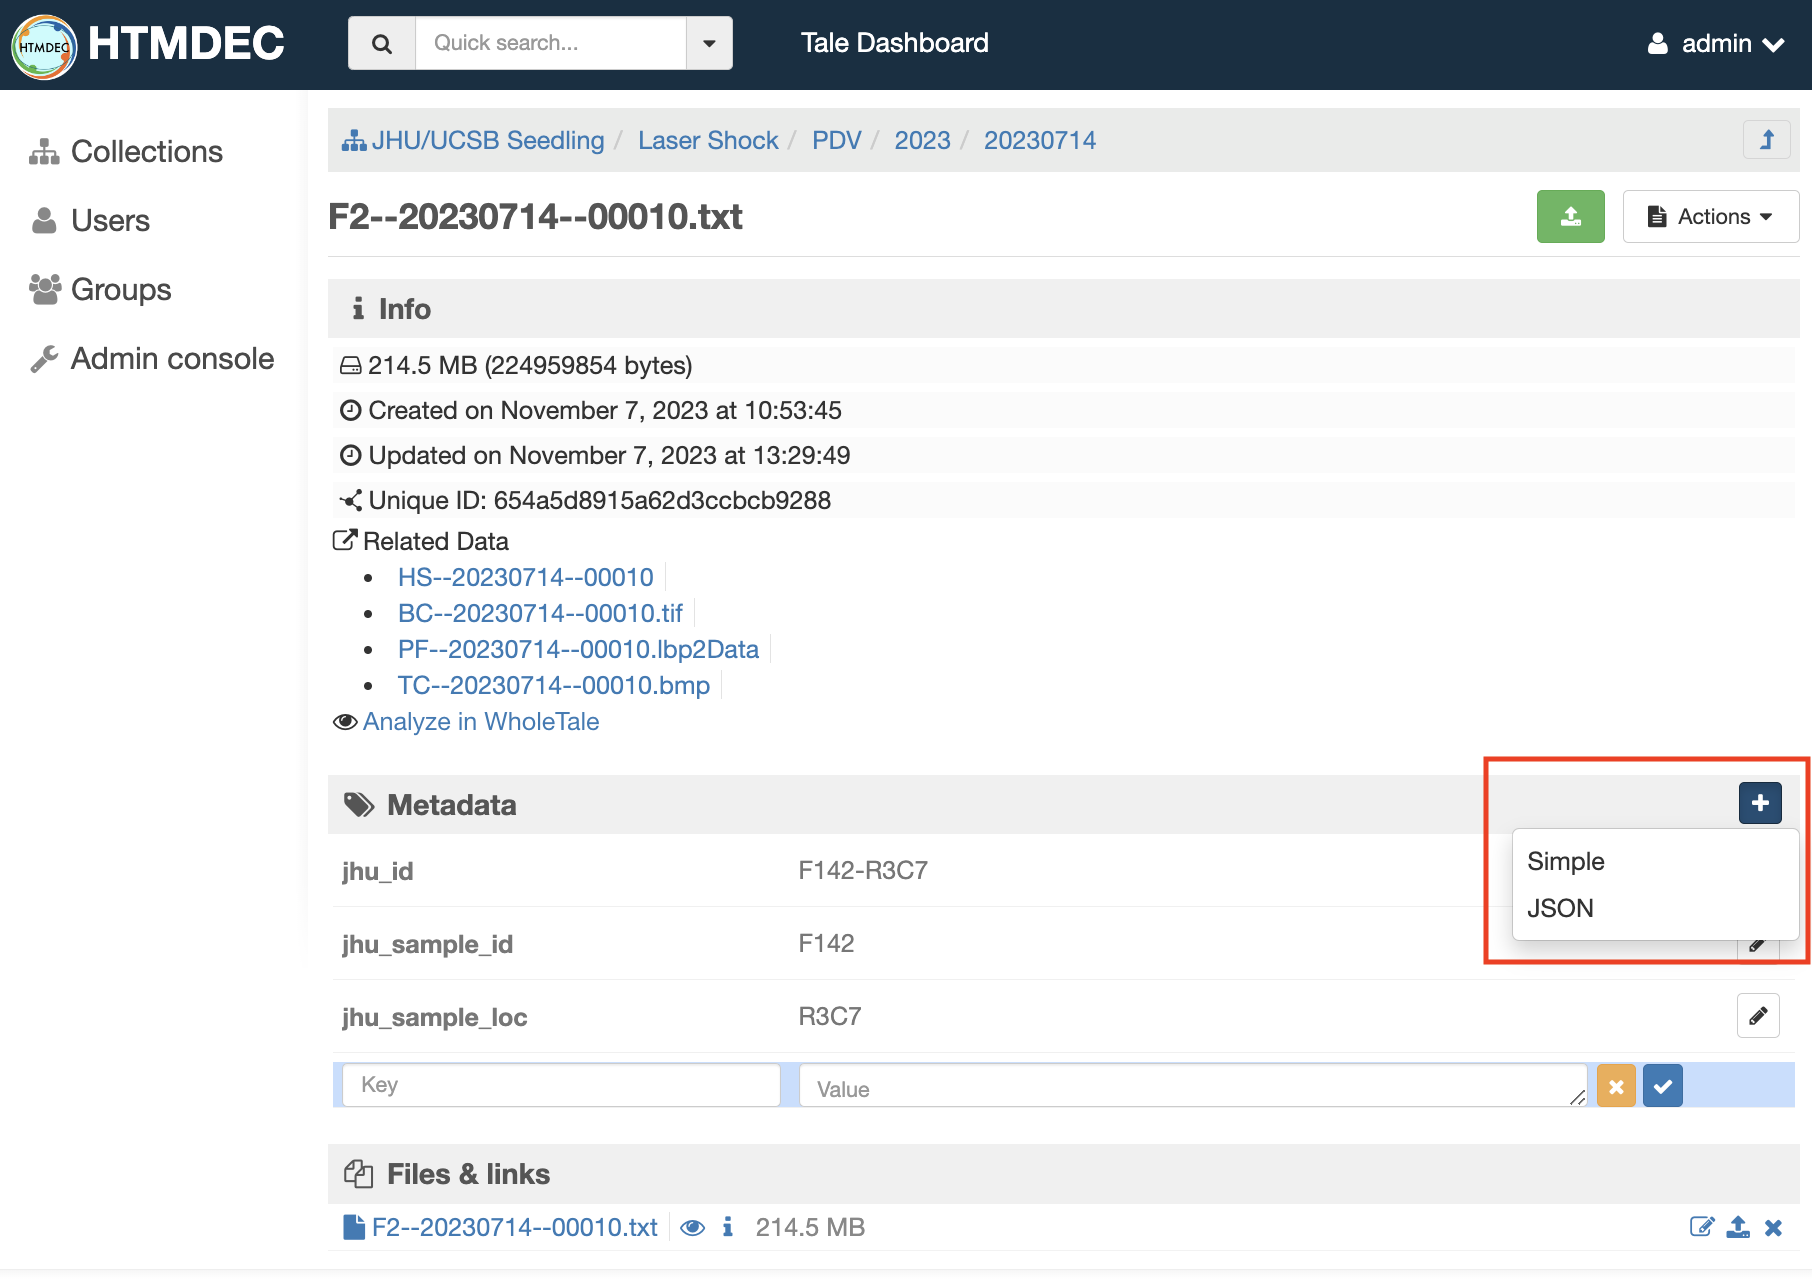This screenshot has height=1284, width=1812.
Task: Cancel new metadata entry with orange X
Action: pos(1616,1086)
